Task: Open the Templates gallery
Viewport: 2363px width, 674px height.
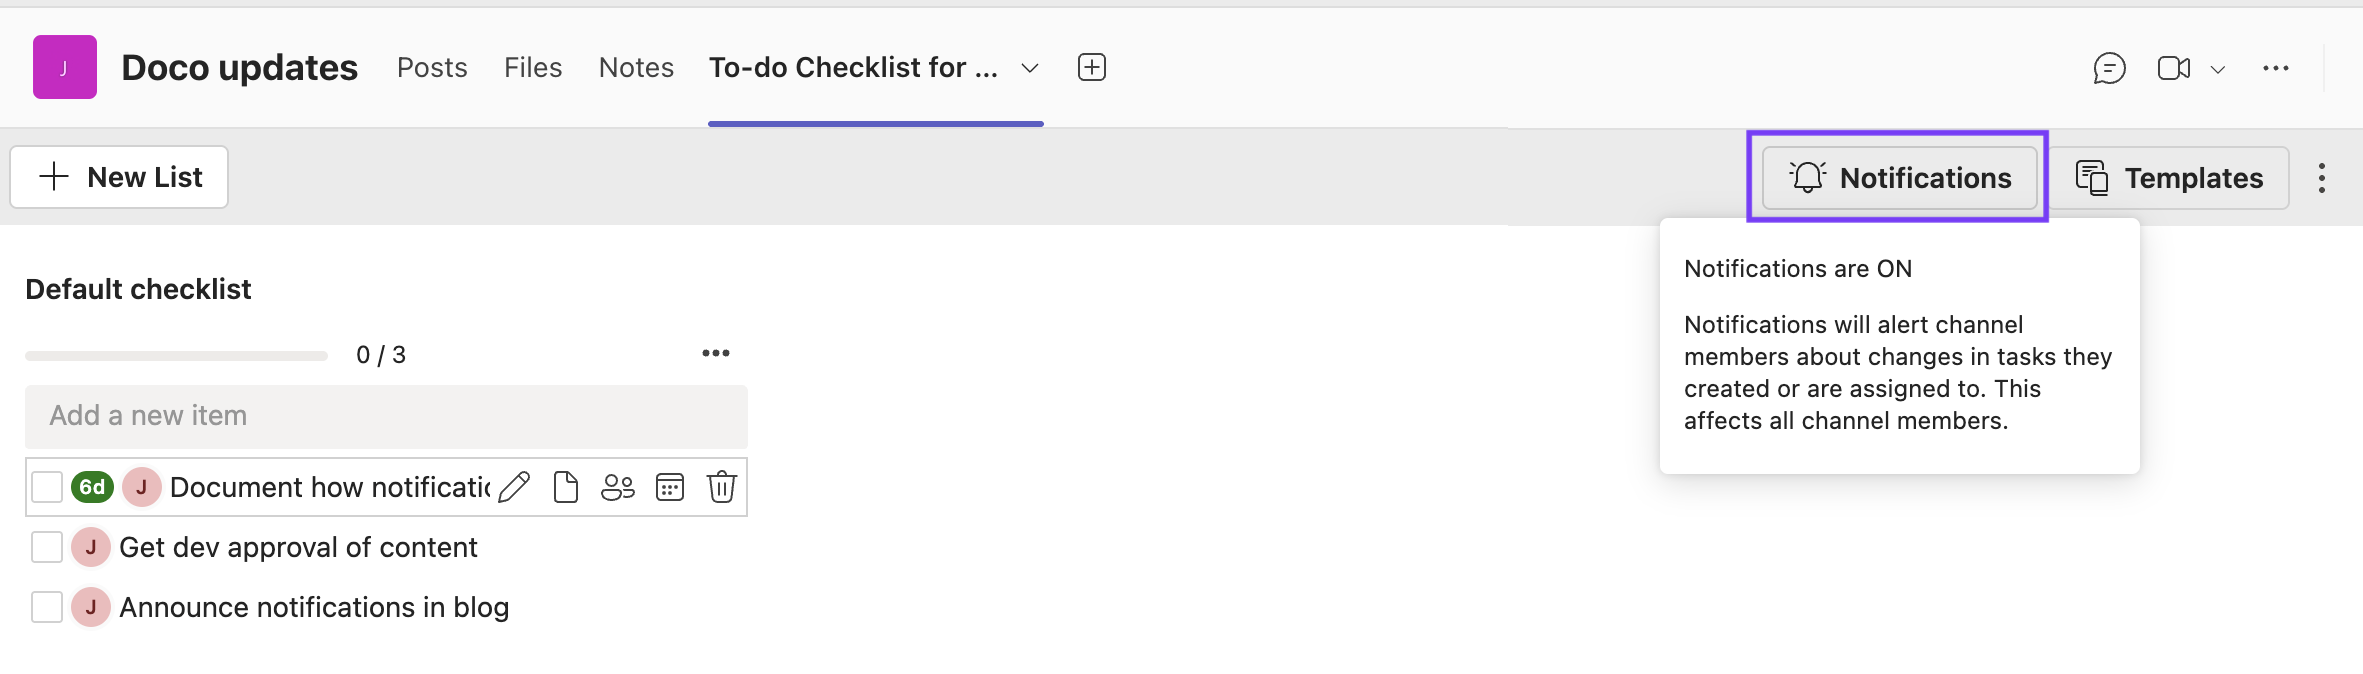Action: click(x=2173, y=177)
